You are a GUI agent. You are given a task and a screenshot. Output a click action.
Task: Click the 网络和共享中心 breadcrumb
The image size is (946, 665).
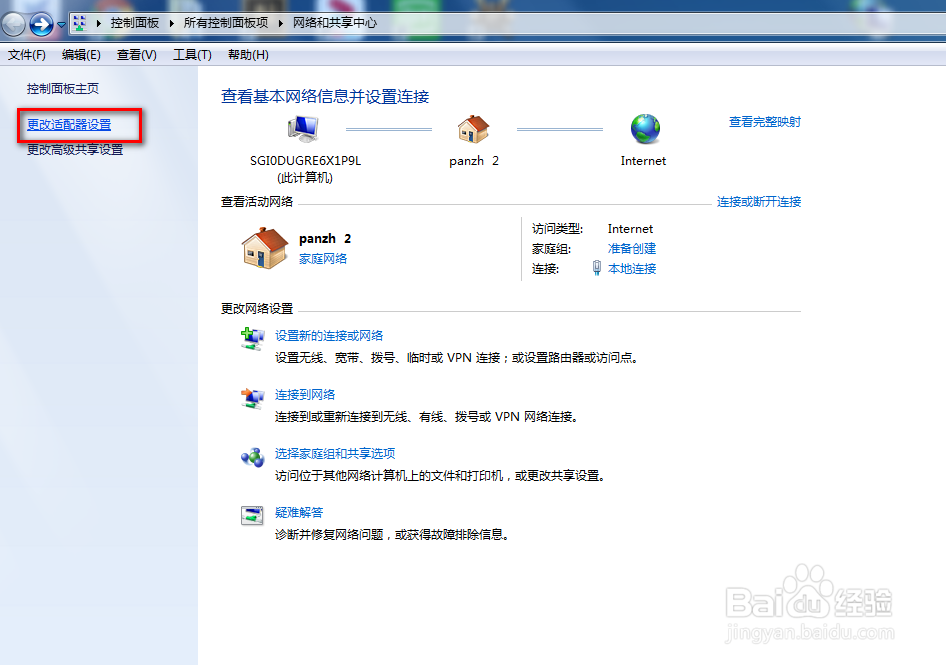coord(335,23)
